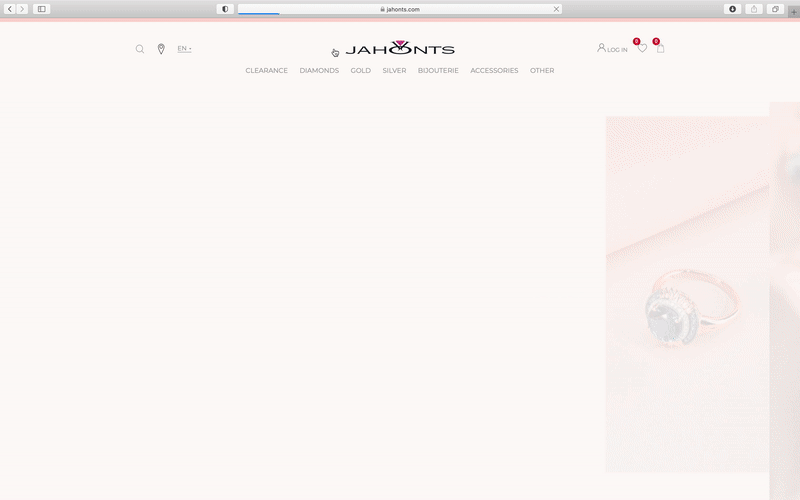
Task: Open the DIAMONDS menu item
Action: coord(319,70)
